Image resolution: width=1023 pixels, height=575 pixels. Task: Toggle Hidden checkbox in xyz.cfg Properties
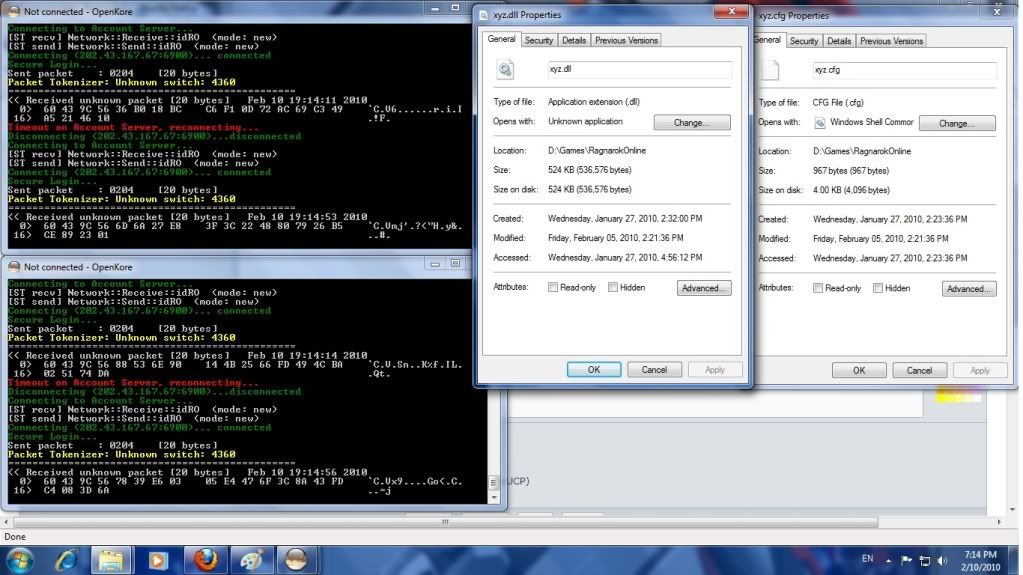[x=878, y=288]
